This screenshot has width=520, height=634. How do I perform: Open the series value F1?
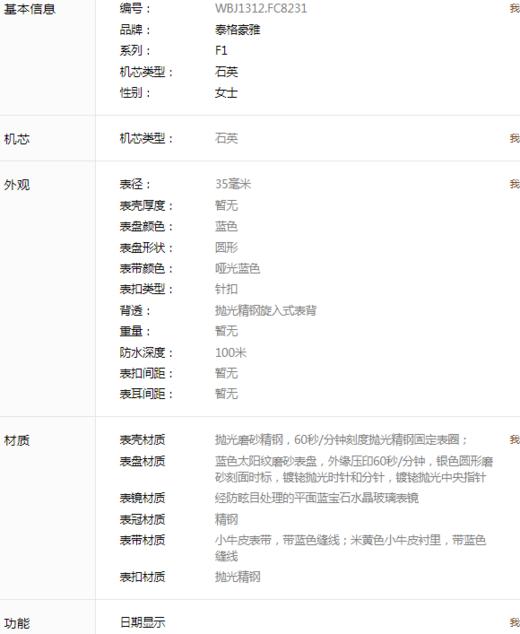coord(221,51)
